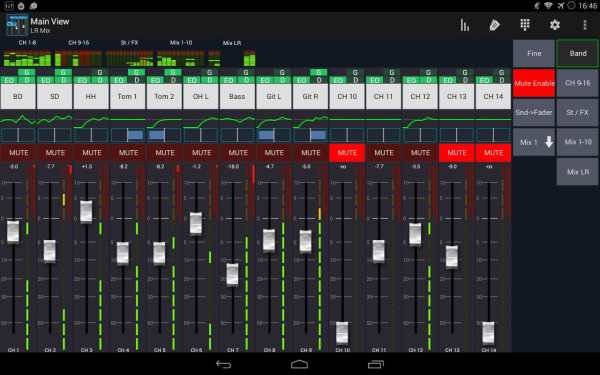Tap the pencil edit icon
Viewport: 600px width, 375px height.
point(494,25)
